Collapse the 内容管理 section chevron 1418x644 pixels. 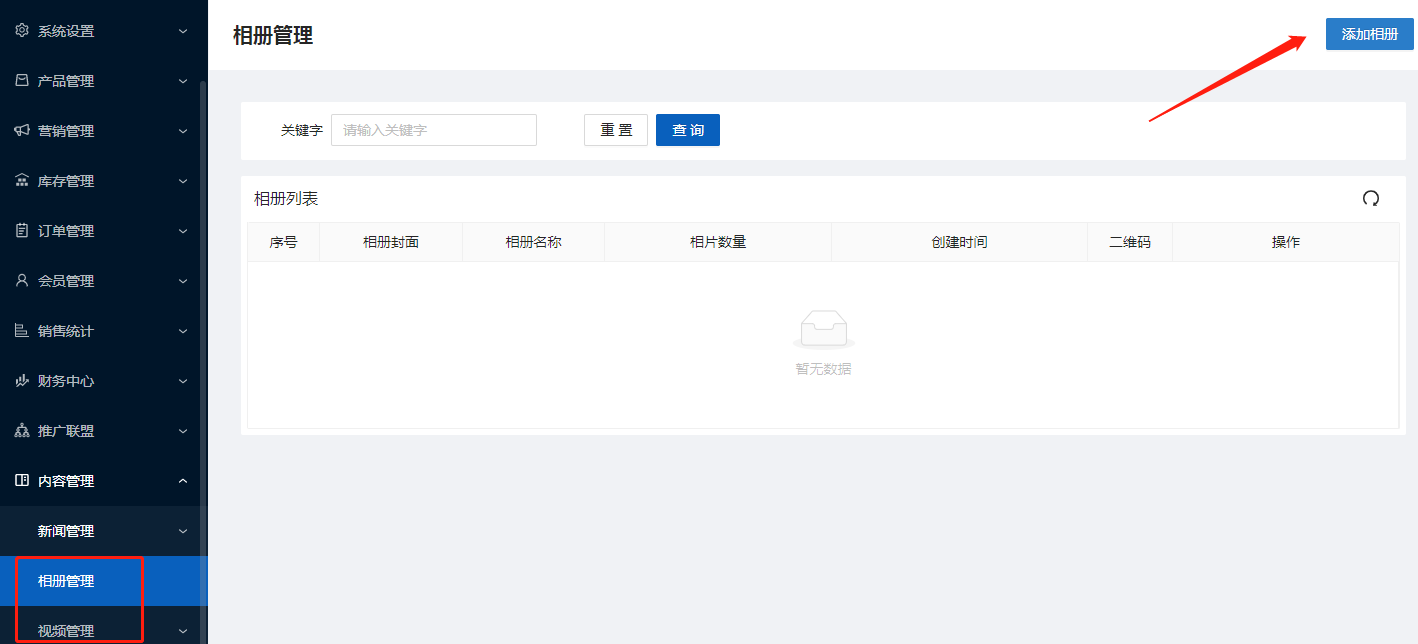183,481
